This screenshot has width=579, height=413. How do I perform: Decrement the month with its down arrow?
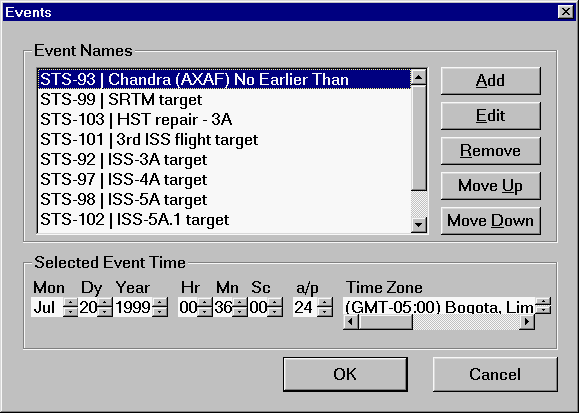pyautogui.click(x=70, y=312)
